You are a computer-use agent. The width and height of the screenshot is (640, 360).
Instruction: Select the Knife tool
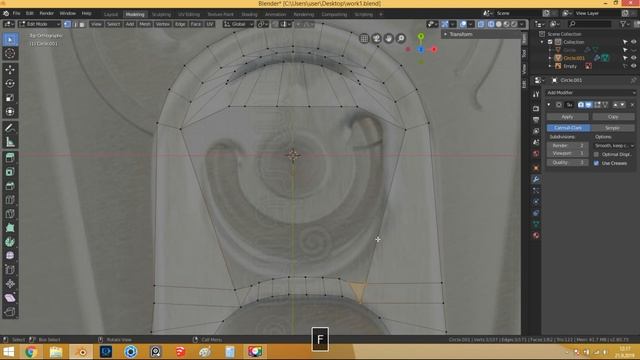click(x=10, y=213)
